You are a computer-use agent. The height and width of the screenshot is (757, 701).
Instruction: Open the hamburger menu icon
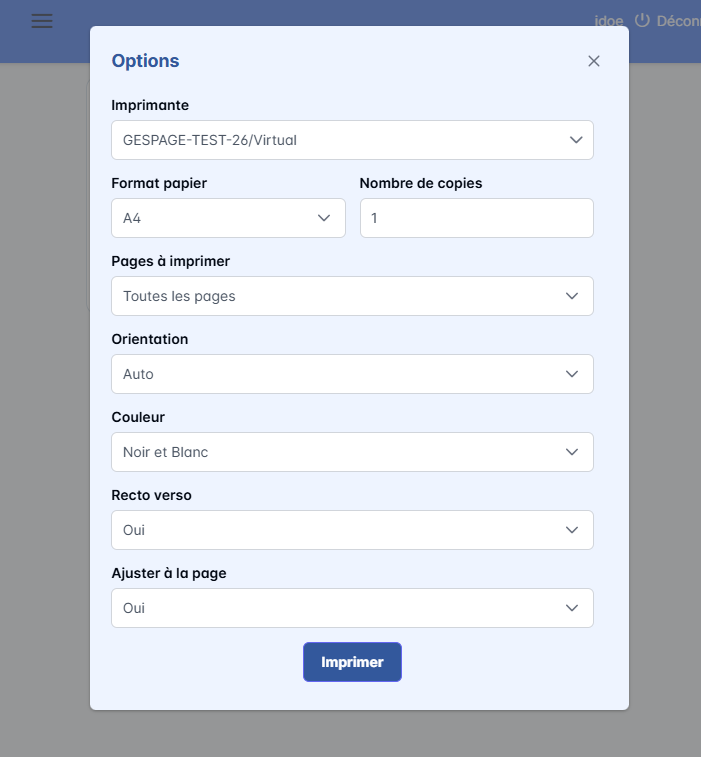pos(42,21)
